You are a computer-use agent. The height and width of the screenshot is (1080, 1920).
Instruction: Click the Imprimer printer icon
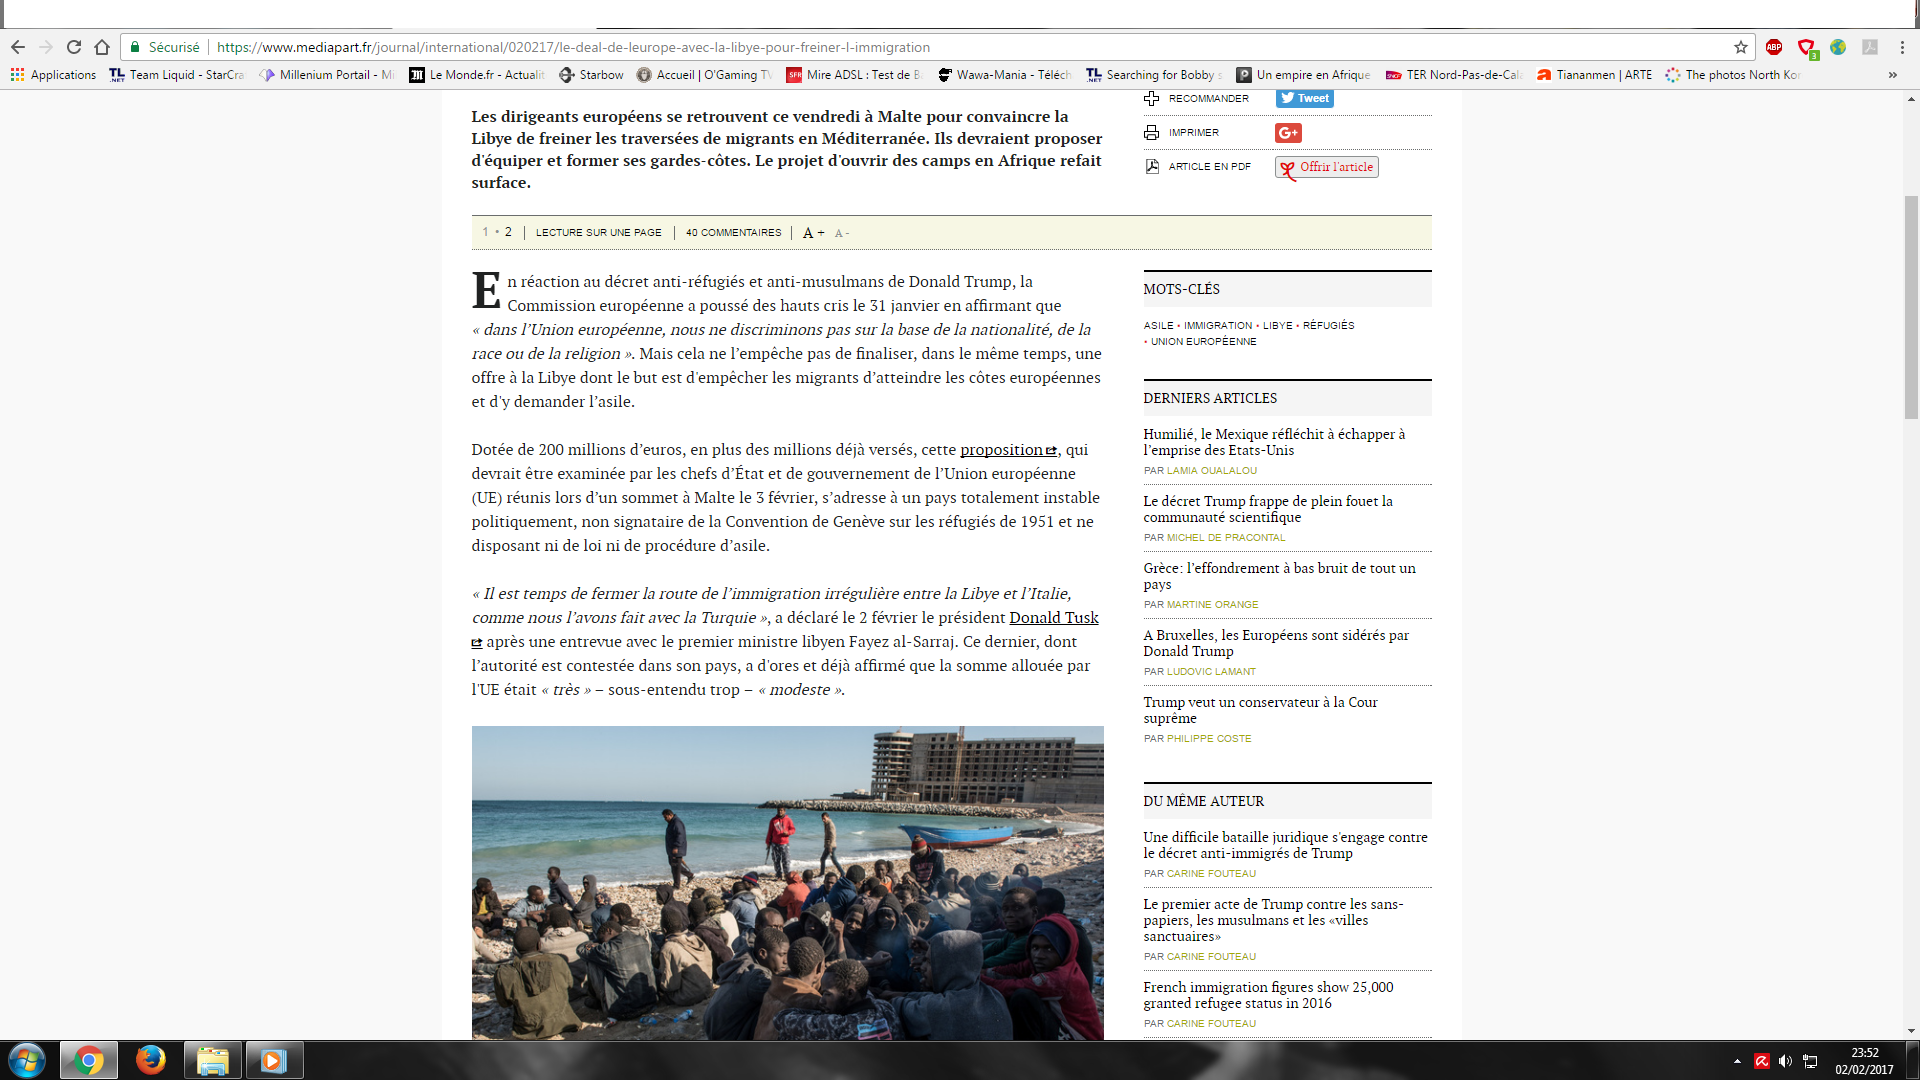click(x=1152, y=133)
